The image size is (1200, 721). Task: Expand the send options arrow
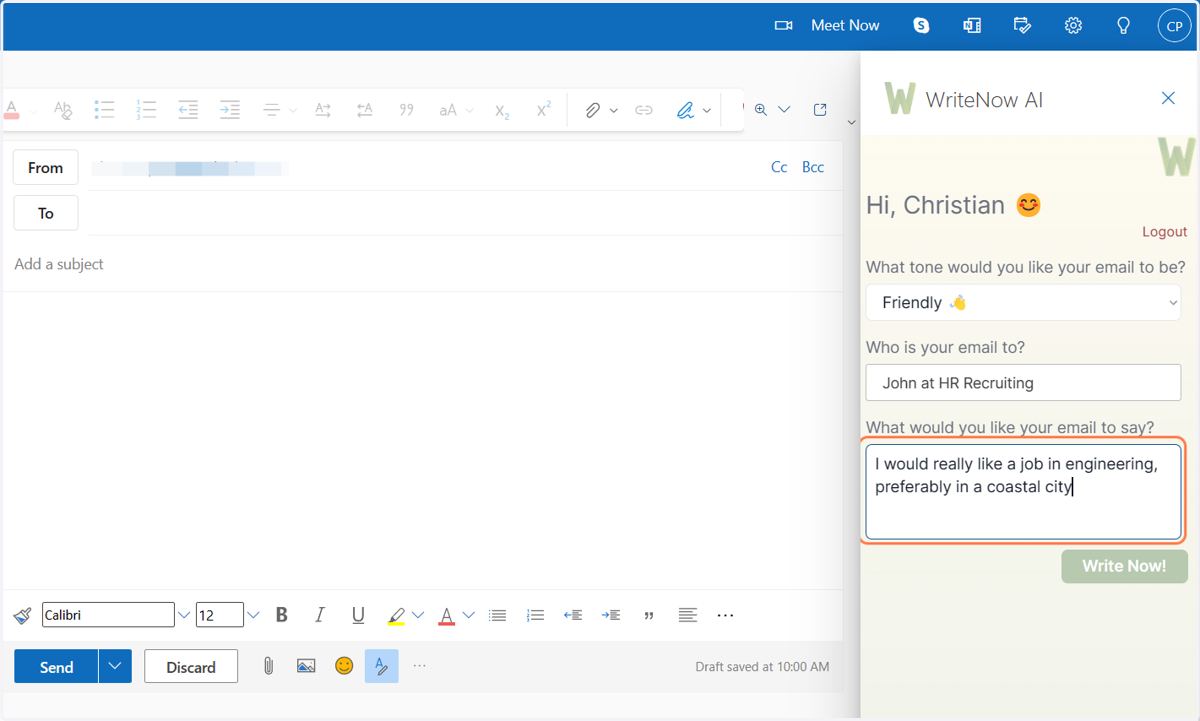click(x=115, y=666)
